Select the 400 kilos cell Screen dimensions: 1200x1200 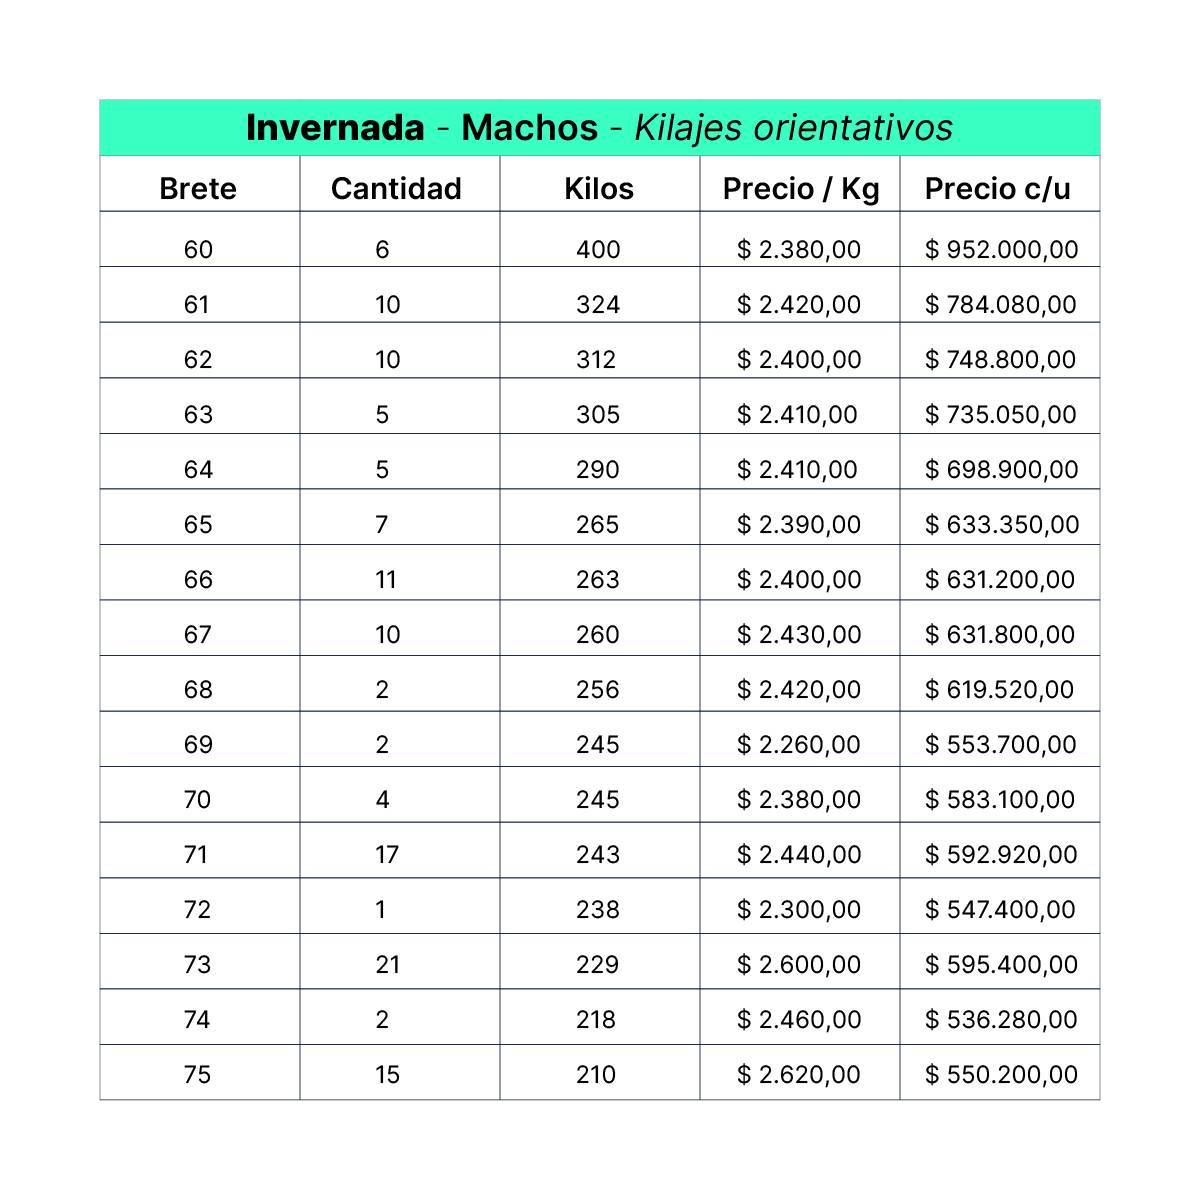click(598, 249)
